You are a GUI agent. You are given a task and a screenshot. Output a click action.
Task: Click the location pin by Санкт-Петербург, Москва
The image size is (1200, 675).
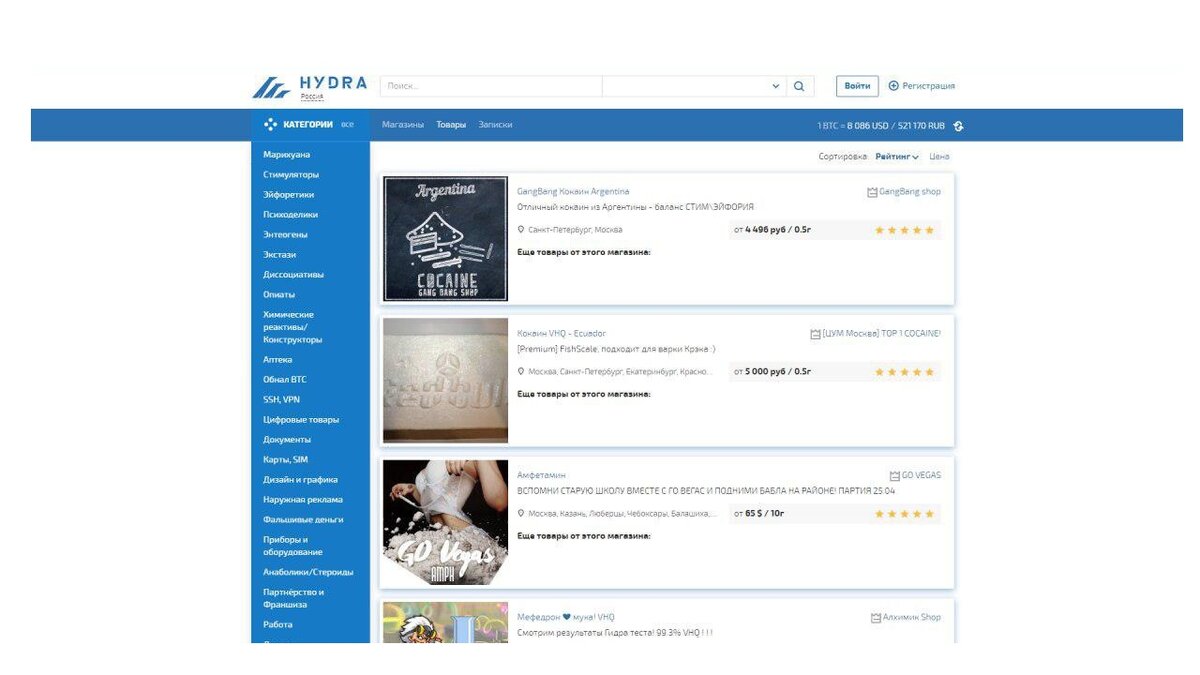(x=521, y=230)
